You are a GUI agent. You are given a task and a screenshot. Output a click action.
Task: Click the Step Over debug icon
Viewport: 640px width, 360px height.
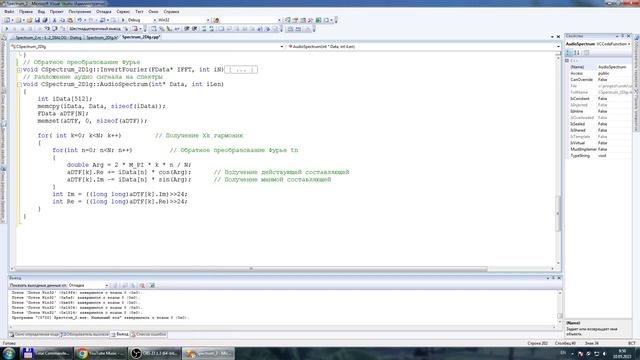[x=54, y=29]
